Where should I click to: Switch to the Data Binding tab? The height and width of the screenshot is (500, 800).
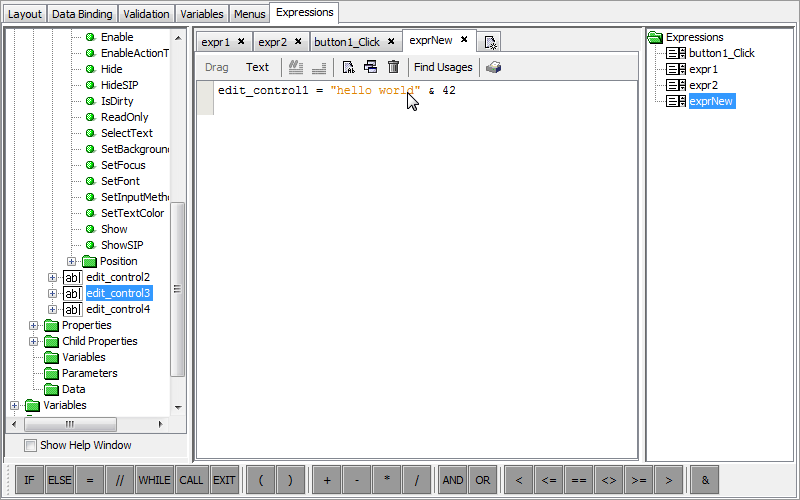[83, 14]
